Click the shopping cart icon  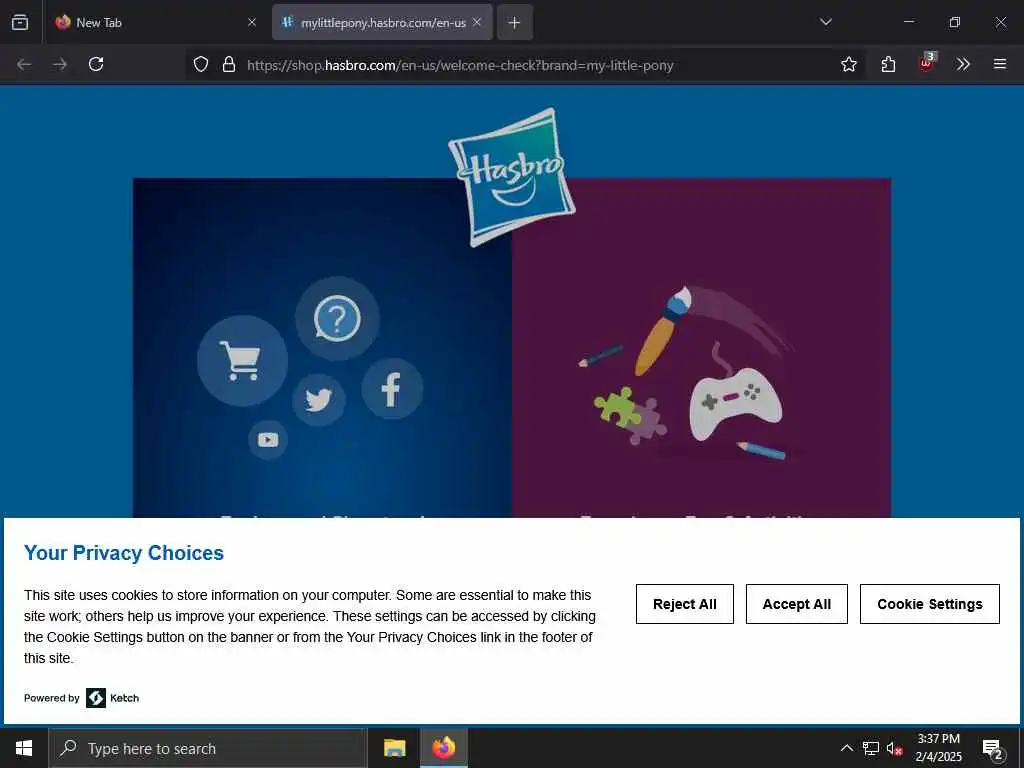coord(242,360)
